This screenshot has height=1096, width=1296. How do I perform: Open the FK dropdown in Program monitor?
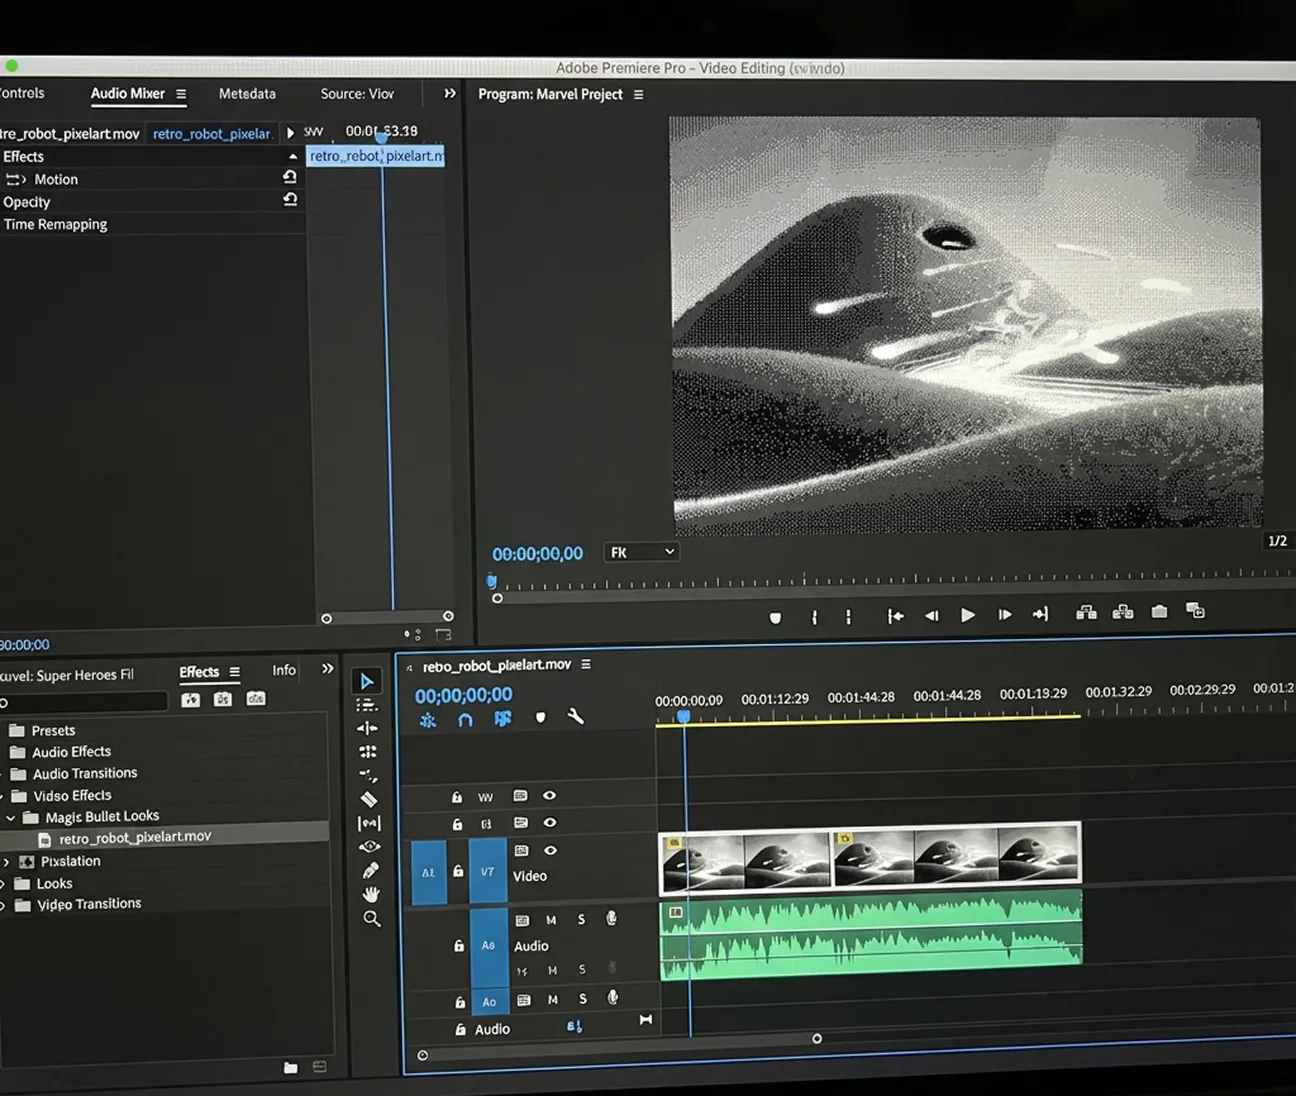(x=641, y=552)
